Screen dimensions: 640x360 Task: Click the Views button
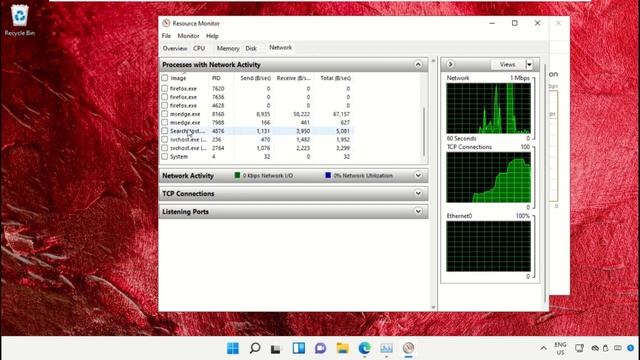(x=507, y=64)
